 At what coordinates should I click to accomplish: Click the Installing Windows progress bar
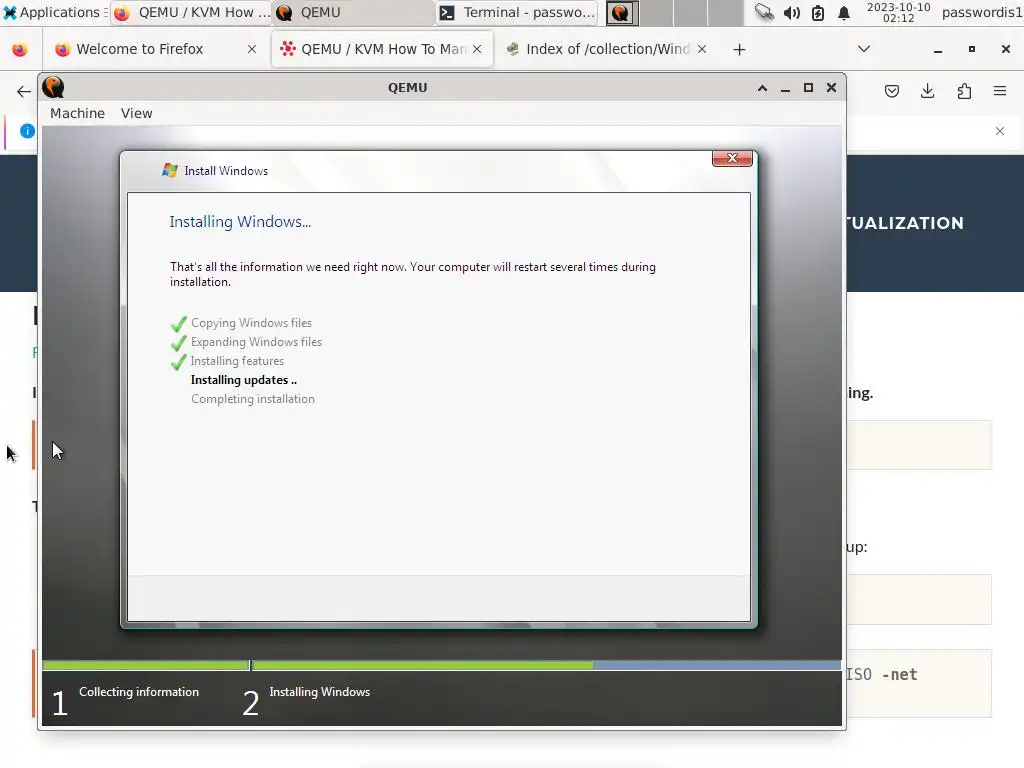[x=547, y=665]
